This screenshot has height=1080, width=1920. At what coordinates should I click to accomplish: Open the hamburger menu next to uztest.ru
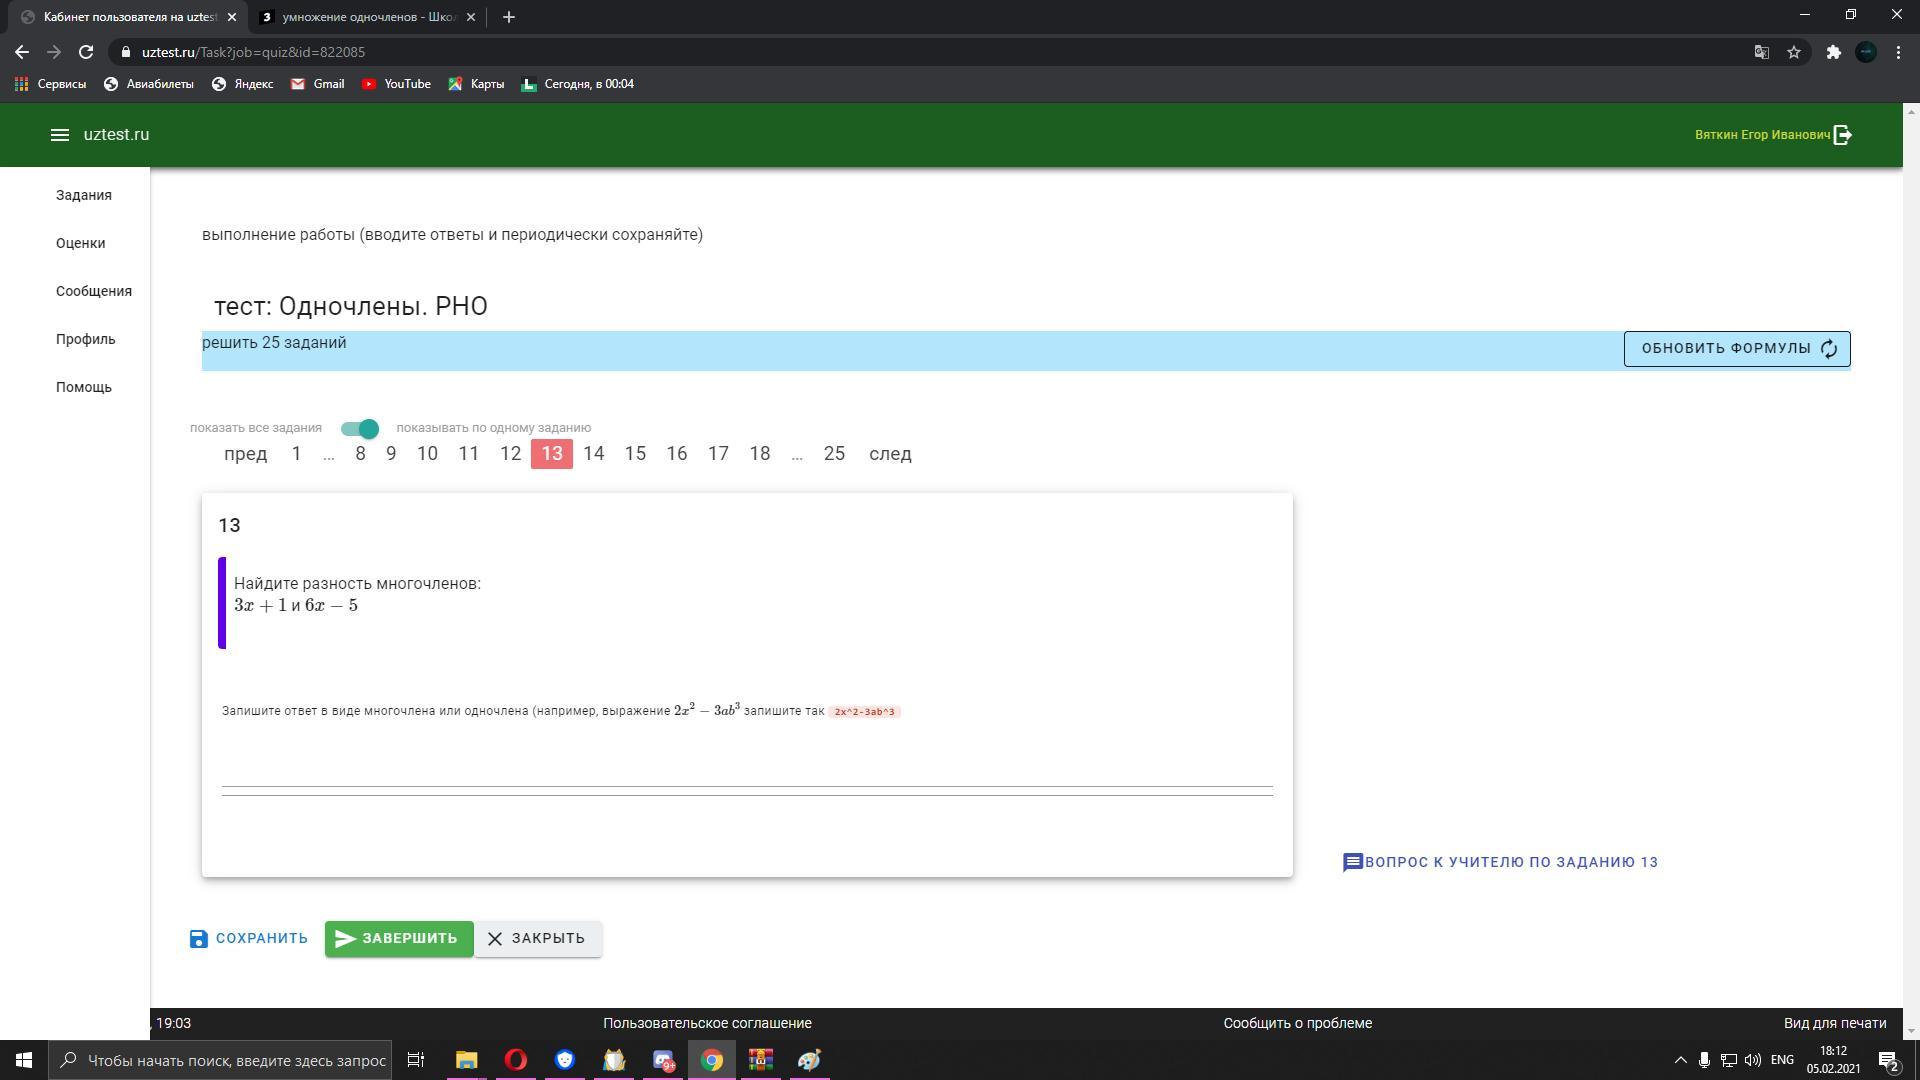(59, 135)
